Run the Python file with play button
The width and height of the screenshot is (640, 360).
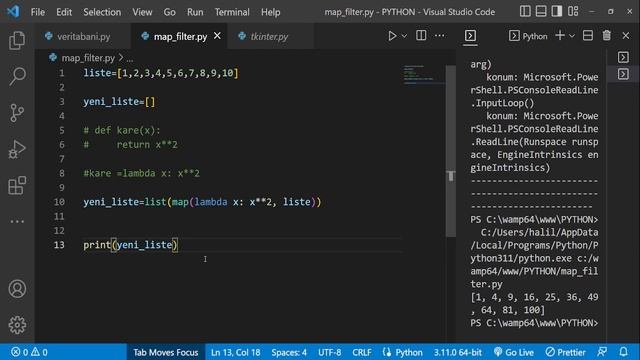(392, 36)
